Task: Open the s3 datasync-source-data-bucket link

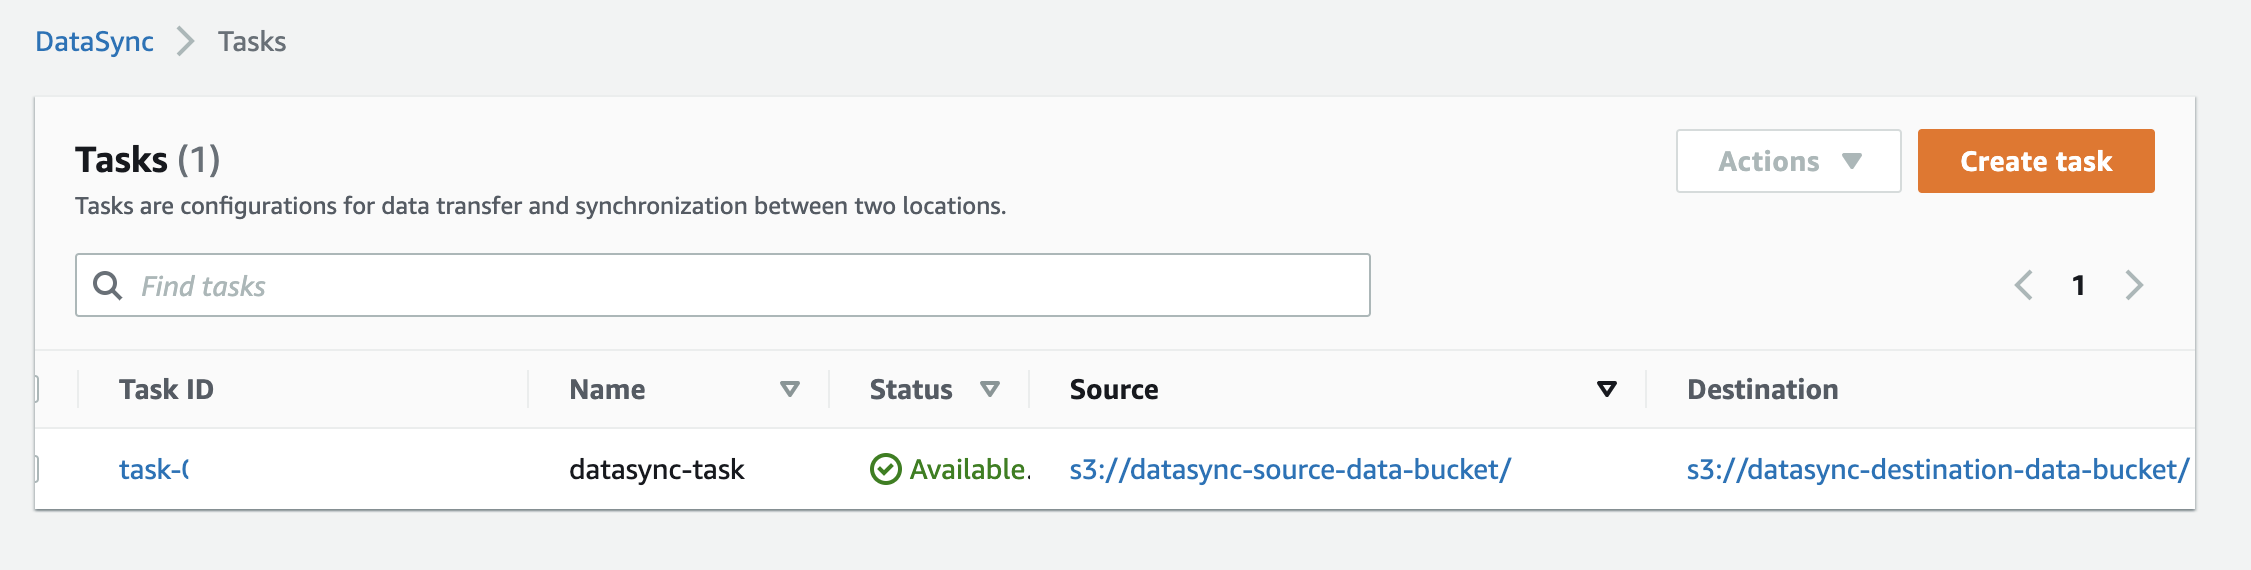Action: [1289, 469]
